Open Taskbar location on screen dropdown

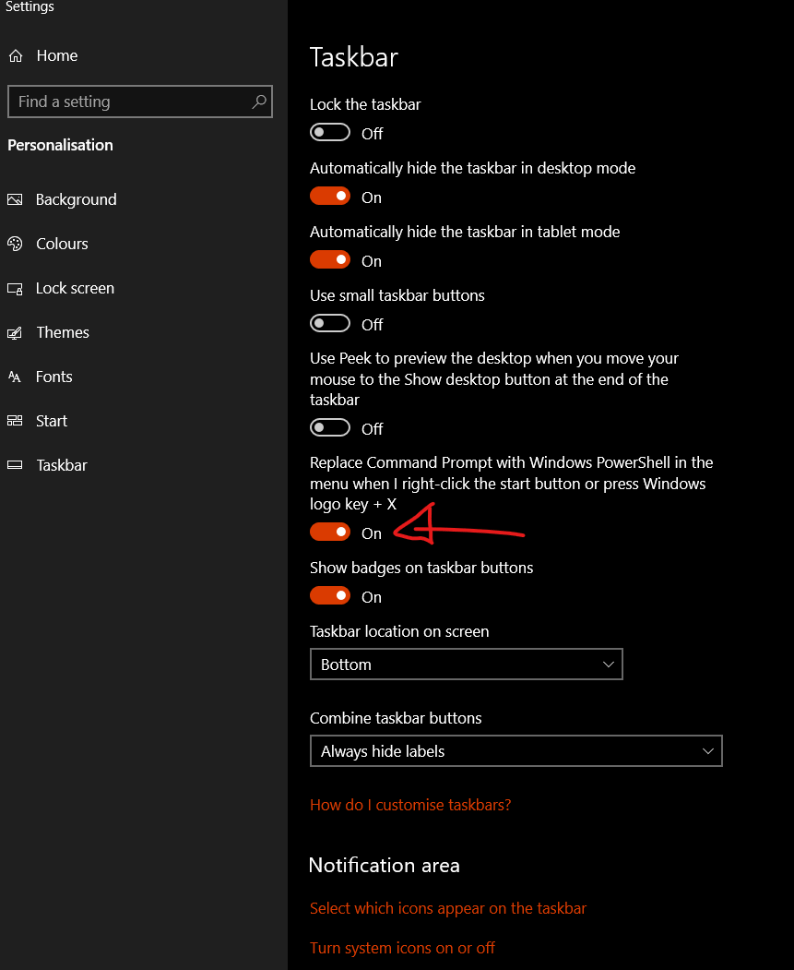pos(466,664)
